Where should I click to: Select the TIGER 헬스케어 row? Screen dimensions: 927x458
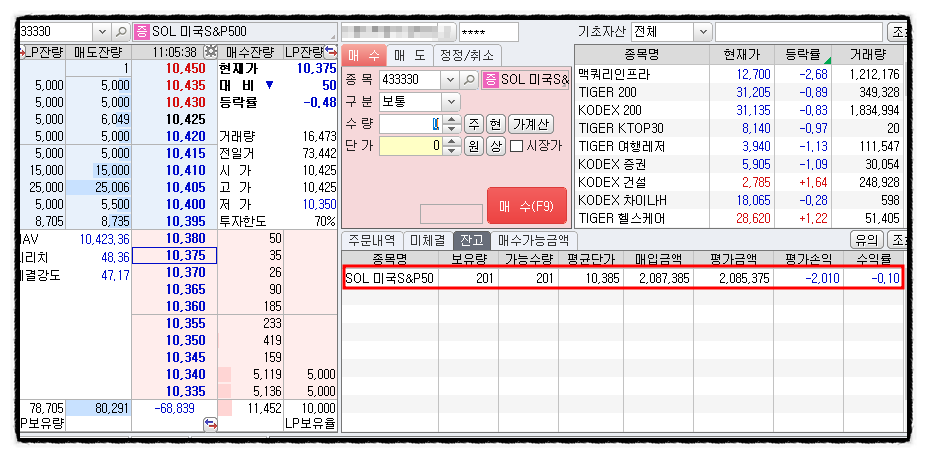click(x=739, y=219)
